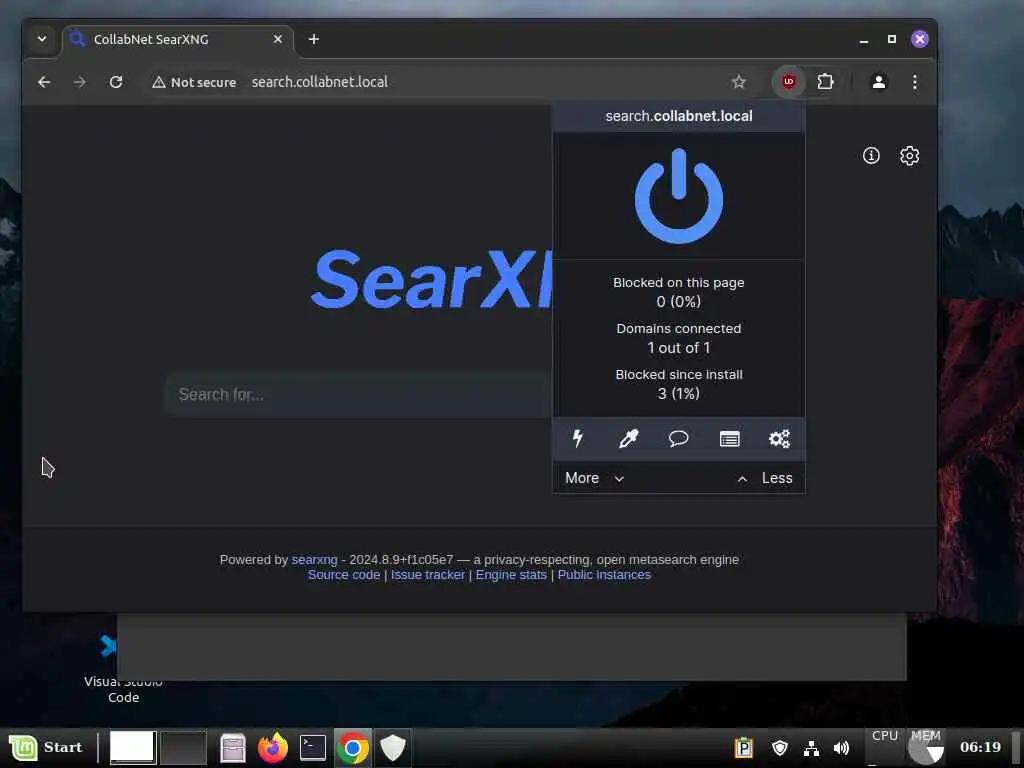This screenshot has height=768, width=1024.
Task: Click the search.collabnet.local popup header
Action: pyautogui.click(x=679, y=116)
